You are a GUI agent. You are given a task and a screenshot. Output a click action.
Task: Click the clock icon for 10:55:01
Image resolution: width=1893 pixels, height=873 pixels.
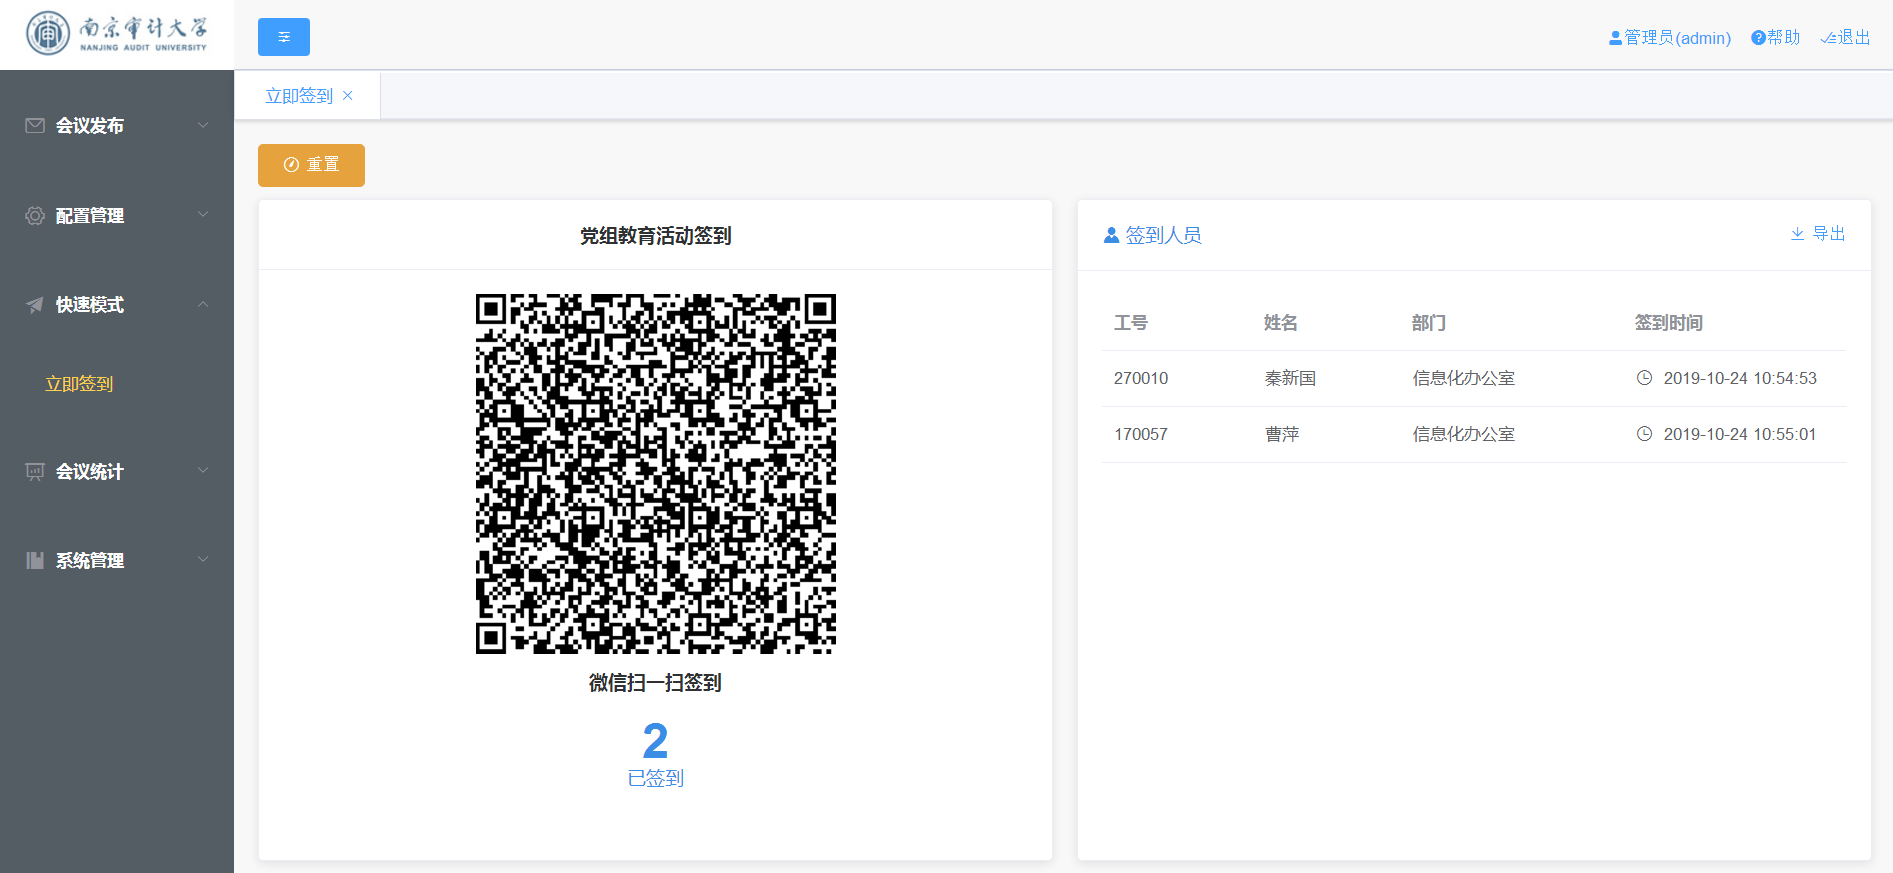pos(1644,434)
